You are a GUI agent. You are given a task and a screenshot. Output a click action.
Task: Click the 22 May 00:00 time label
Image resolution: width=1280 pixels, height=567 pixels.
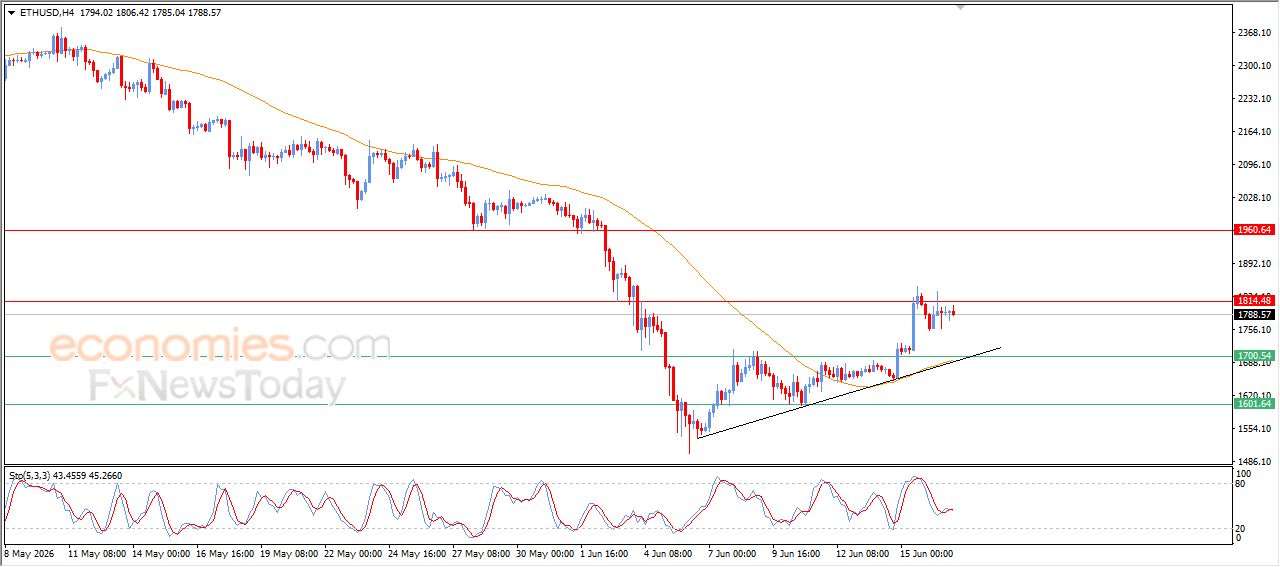click(354, 553)
